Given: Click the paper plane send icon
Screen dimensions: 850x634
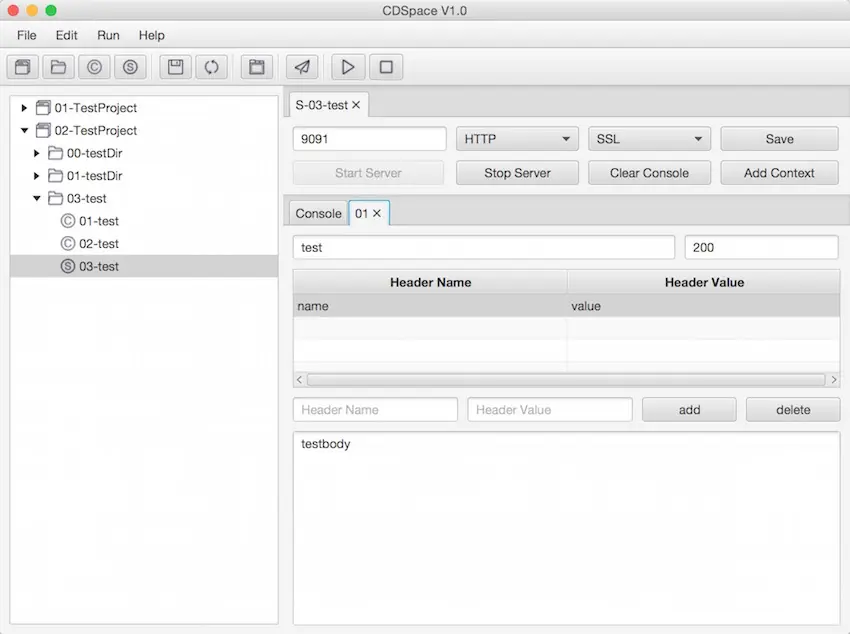Looking at the screenshot, I should coord(302,67).
